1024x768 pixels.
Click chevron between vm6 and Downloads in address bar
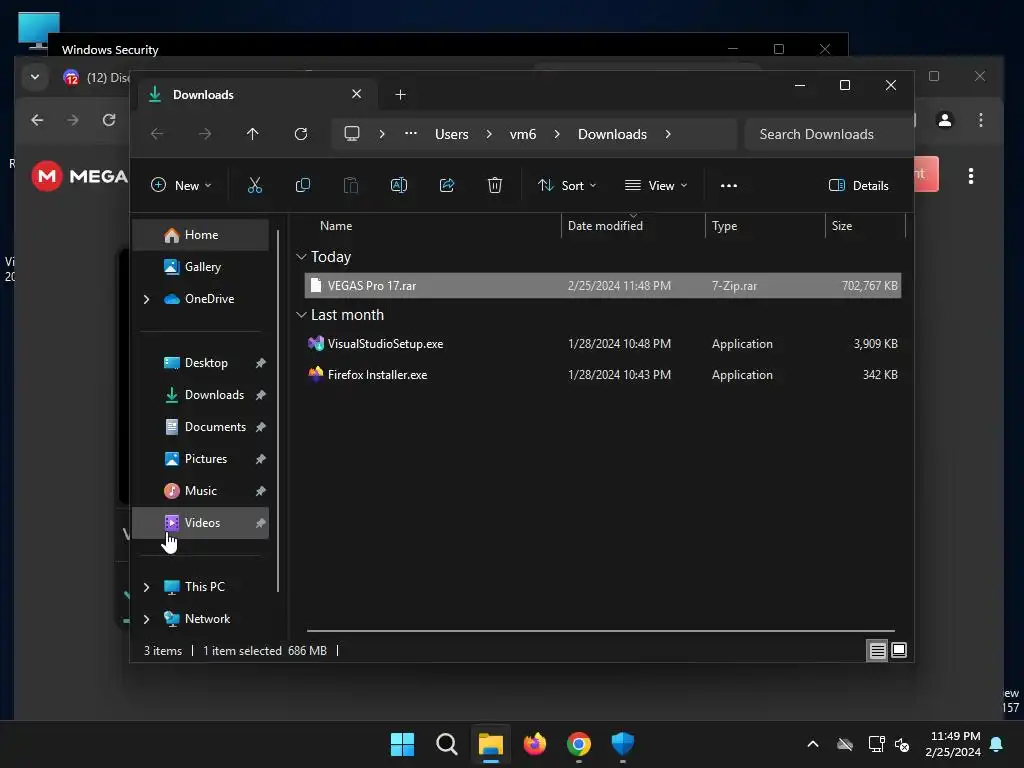(x=556, y=134)
